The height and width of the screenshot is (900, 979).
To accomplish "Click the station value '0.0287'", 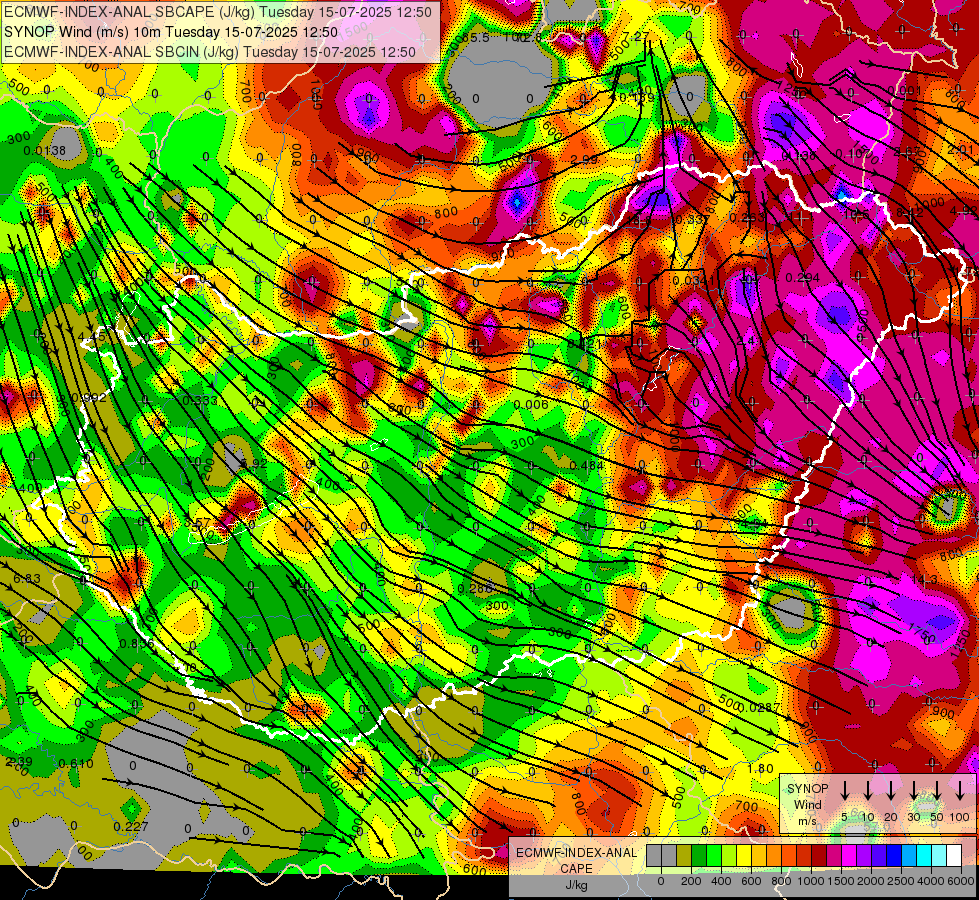I will coord(759,708).
